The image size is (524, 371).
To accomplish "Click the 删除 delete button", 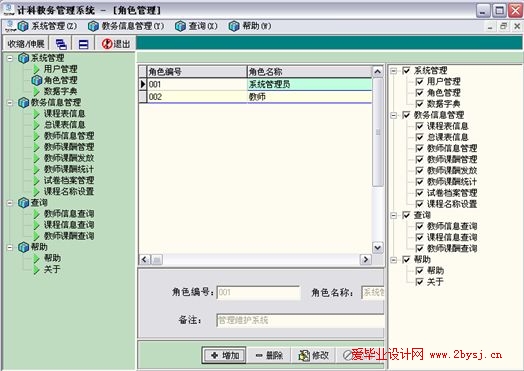I will [x=269, y=355].
